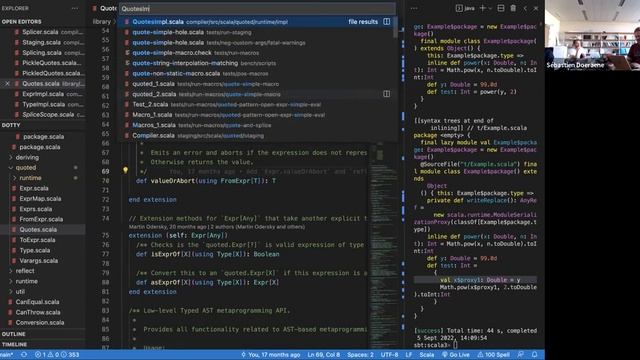Click the sbt:scala3 terminal prompt

click(x=436, y=345)
